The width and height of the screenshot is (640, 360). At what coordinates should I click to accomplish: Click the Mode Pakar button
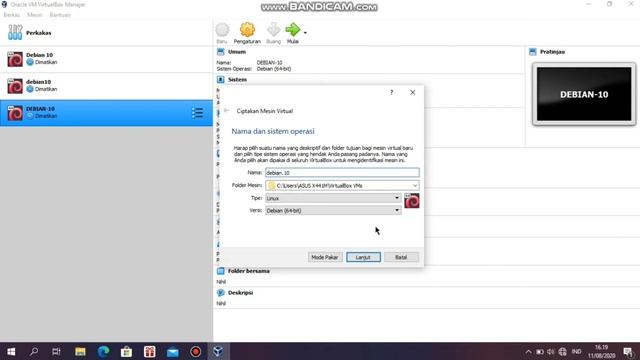pyautogui.click(x=324, y=257)
